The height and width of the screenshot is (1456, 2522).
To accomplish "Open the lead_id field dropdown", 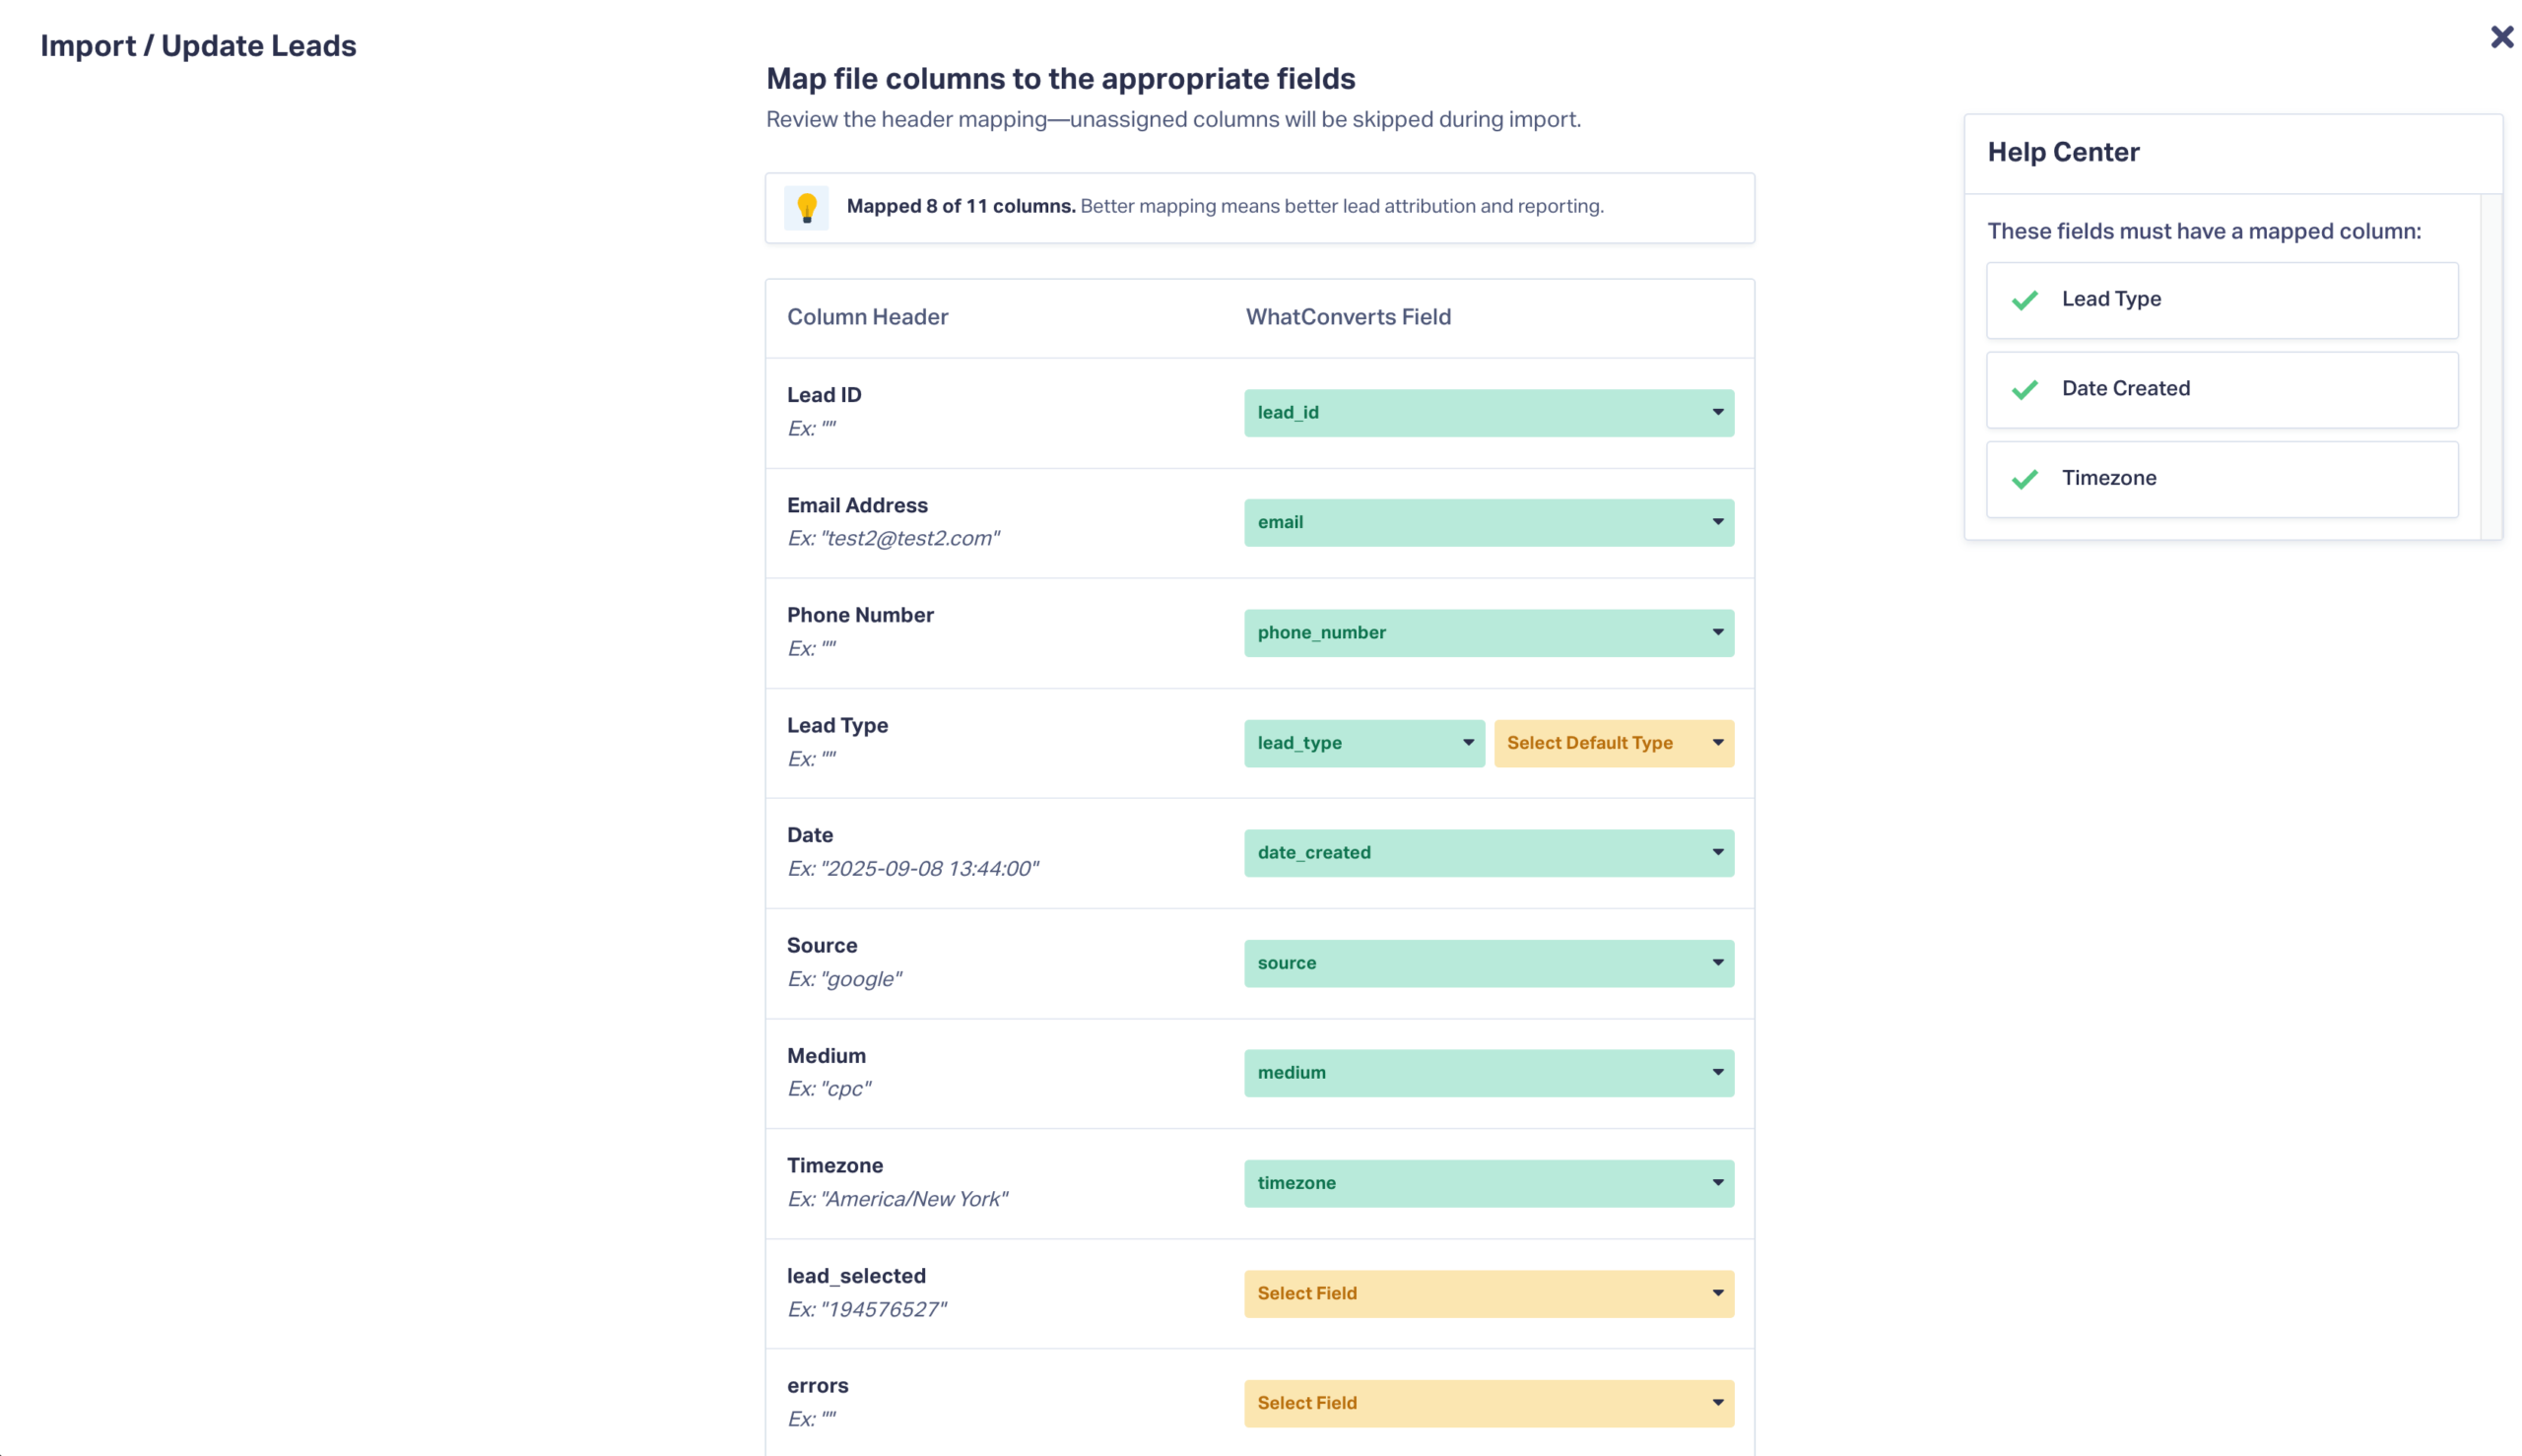I will point(1488,412).
